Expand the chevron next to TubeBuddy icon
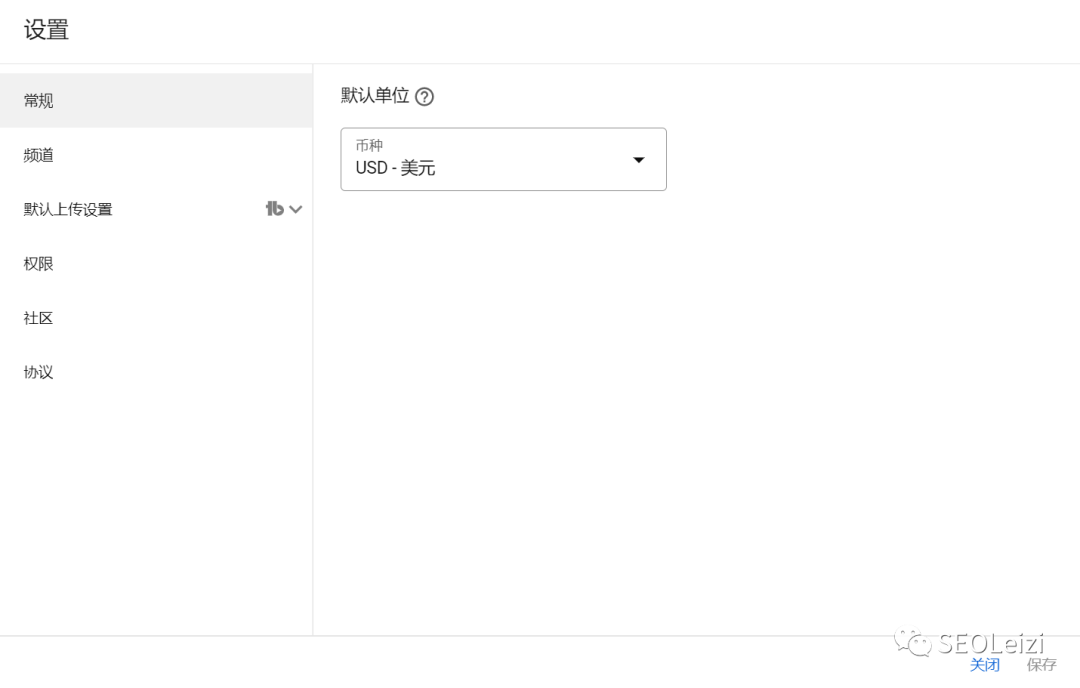Screen dimensions: 1080x688 coord(296,209)
